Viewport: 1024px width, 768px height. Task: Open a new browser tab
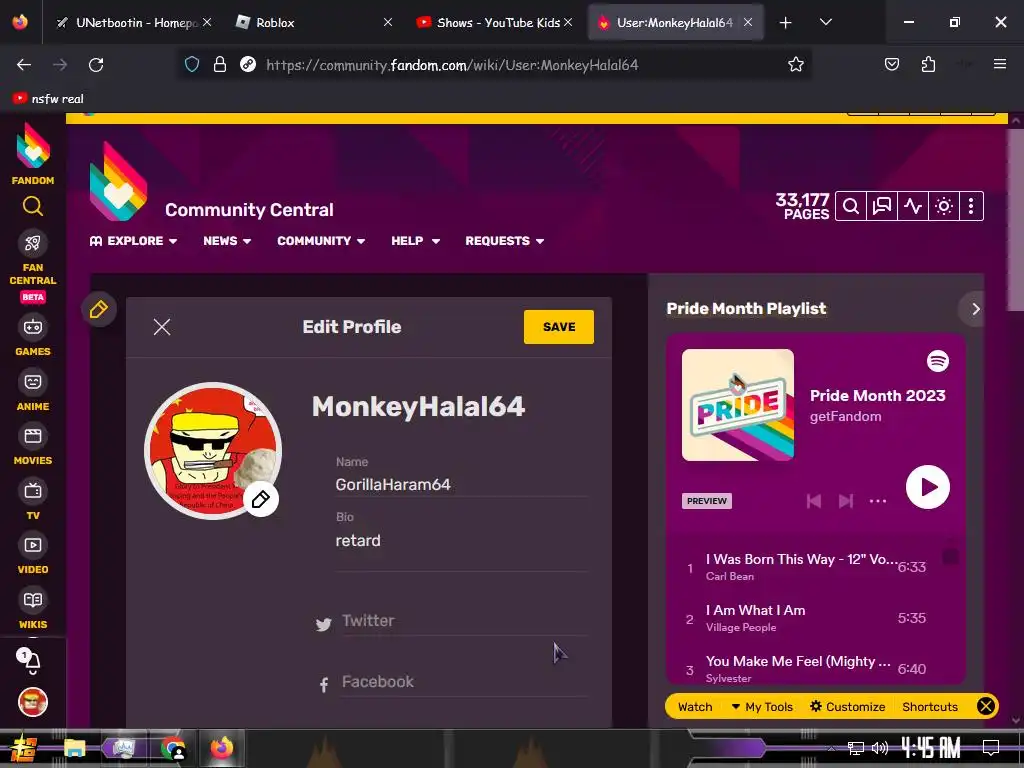pyautogui.click(x=786, y=22)
